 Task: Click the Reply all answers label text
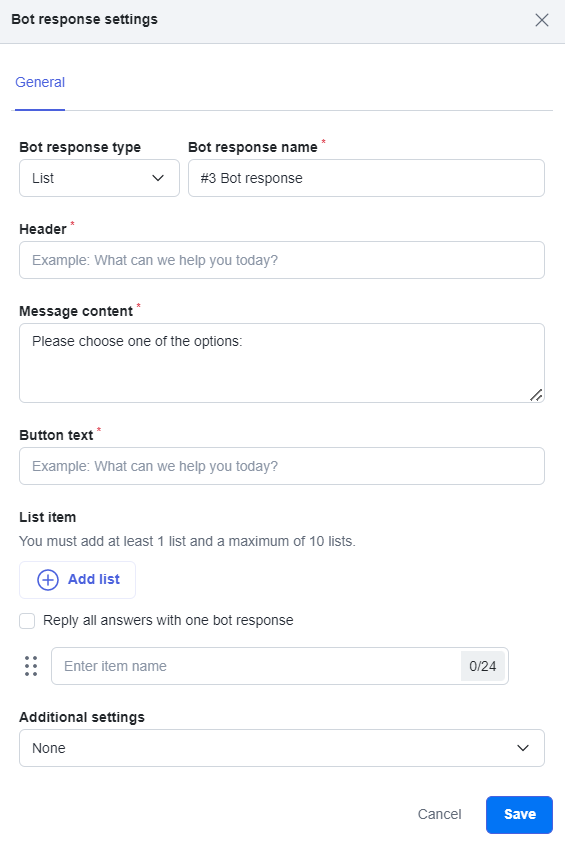(168, 621)
